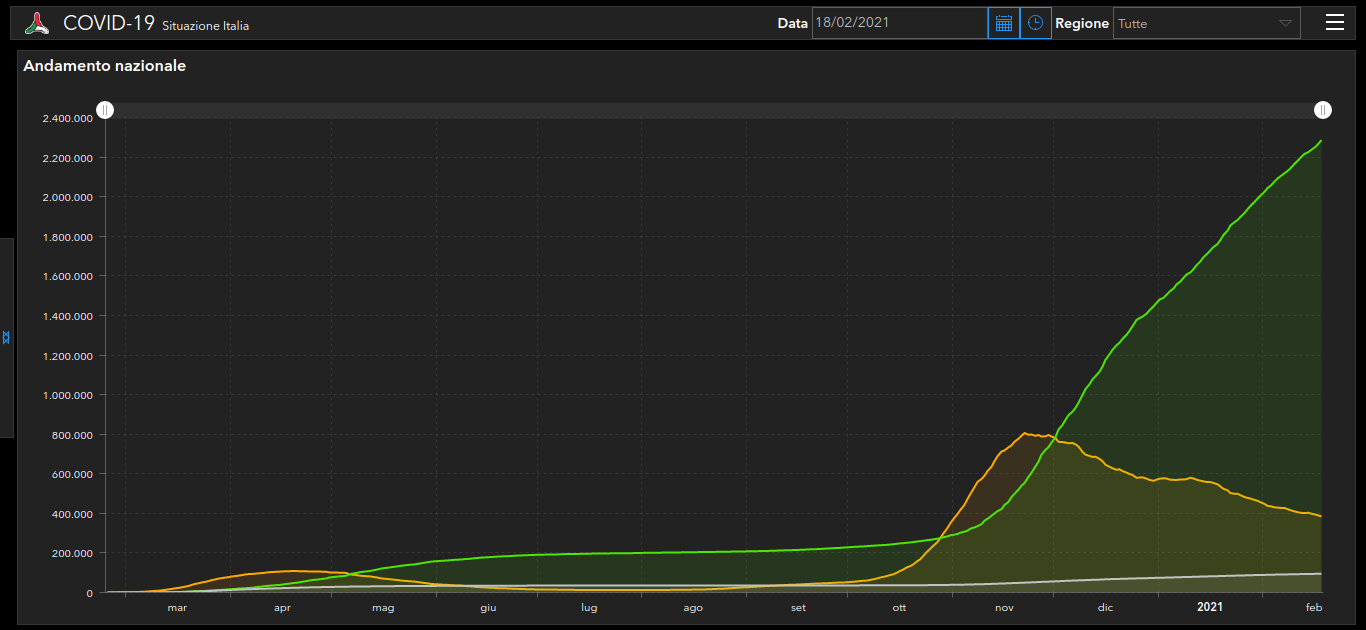Image resolution: width=1366 pixels, height=630 pixels.
Task: Click the clock time icon
Action: coord(1035,23)
